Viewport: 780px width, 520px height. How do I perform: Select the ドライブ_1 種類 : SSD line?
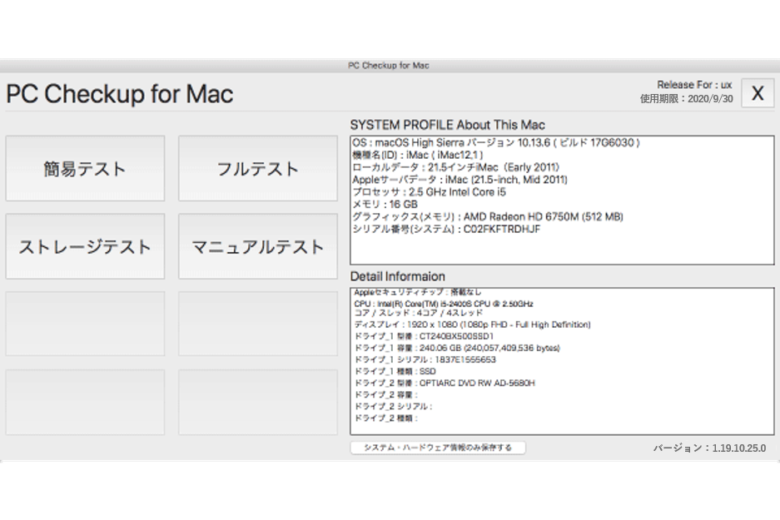click(395, 372)
